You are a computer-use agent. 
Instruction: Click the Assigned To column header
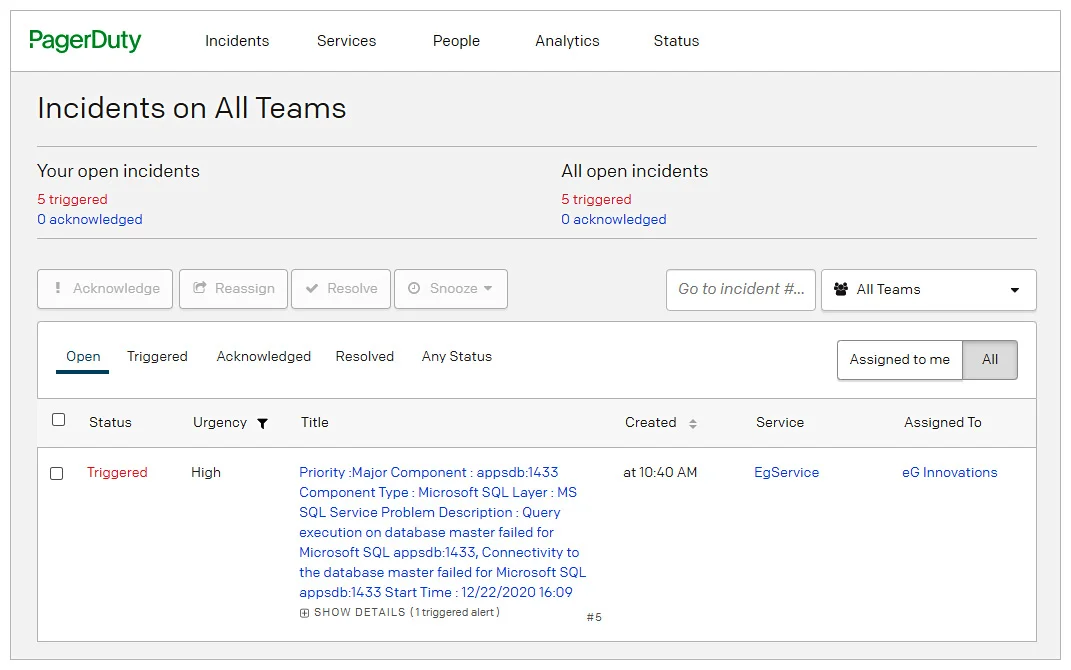tap(943, 423)
